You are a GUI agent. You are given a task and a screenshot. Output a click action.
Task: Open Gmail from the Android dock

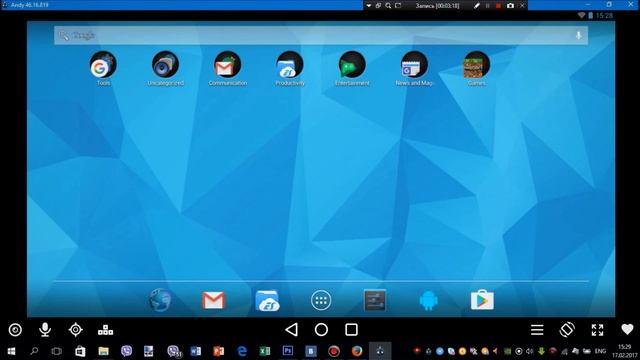point(213,300)
